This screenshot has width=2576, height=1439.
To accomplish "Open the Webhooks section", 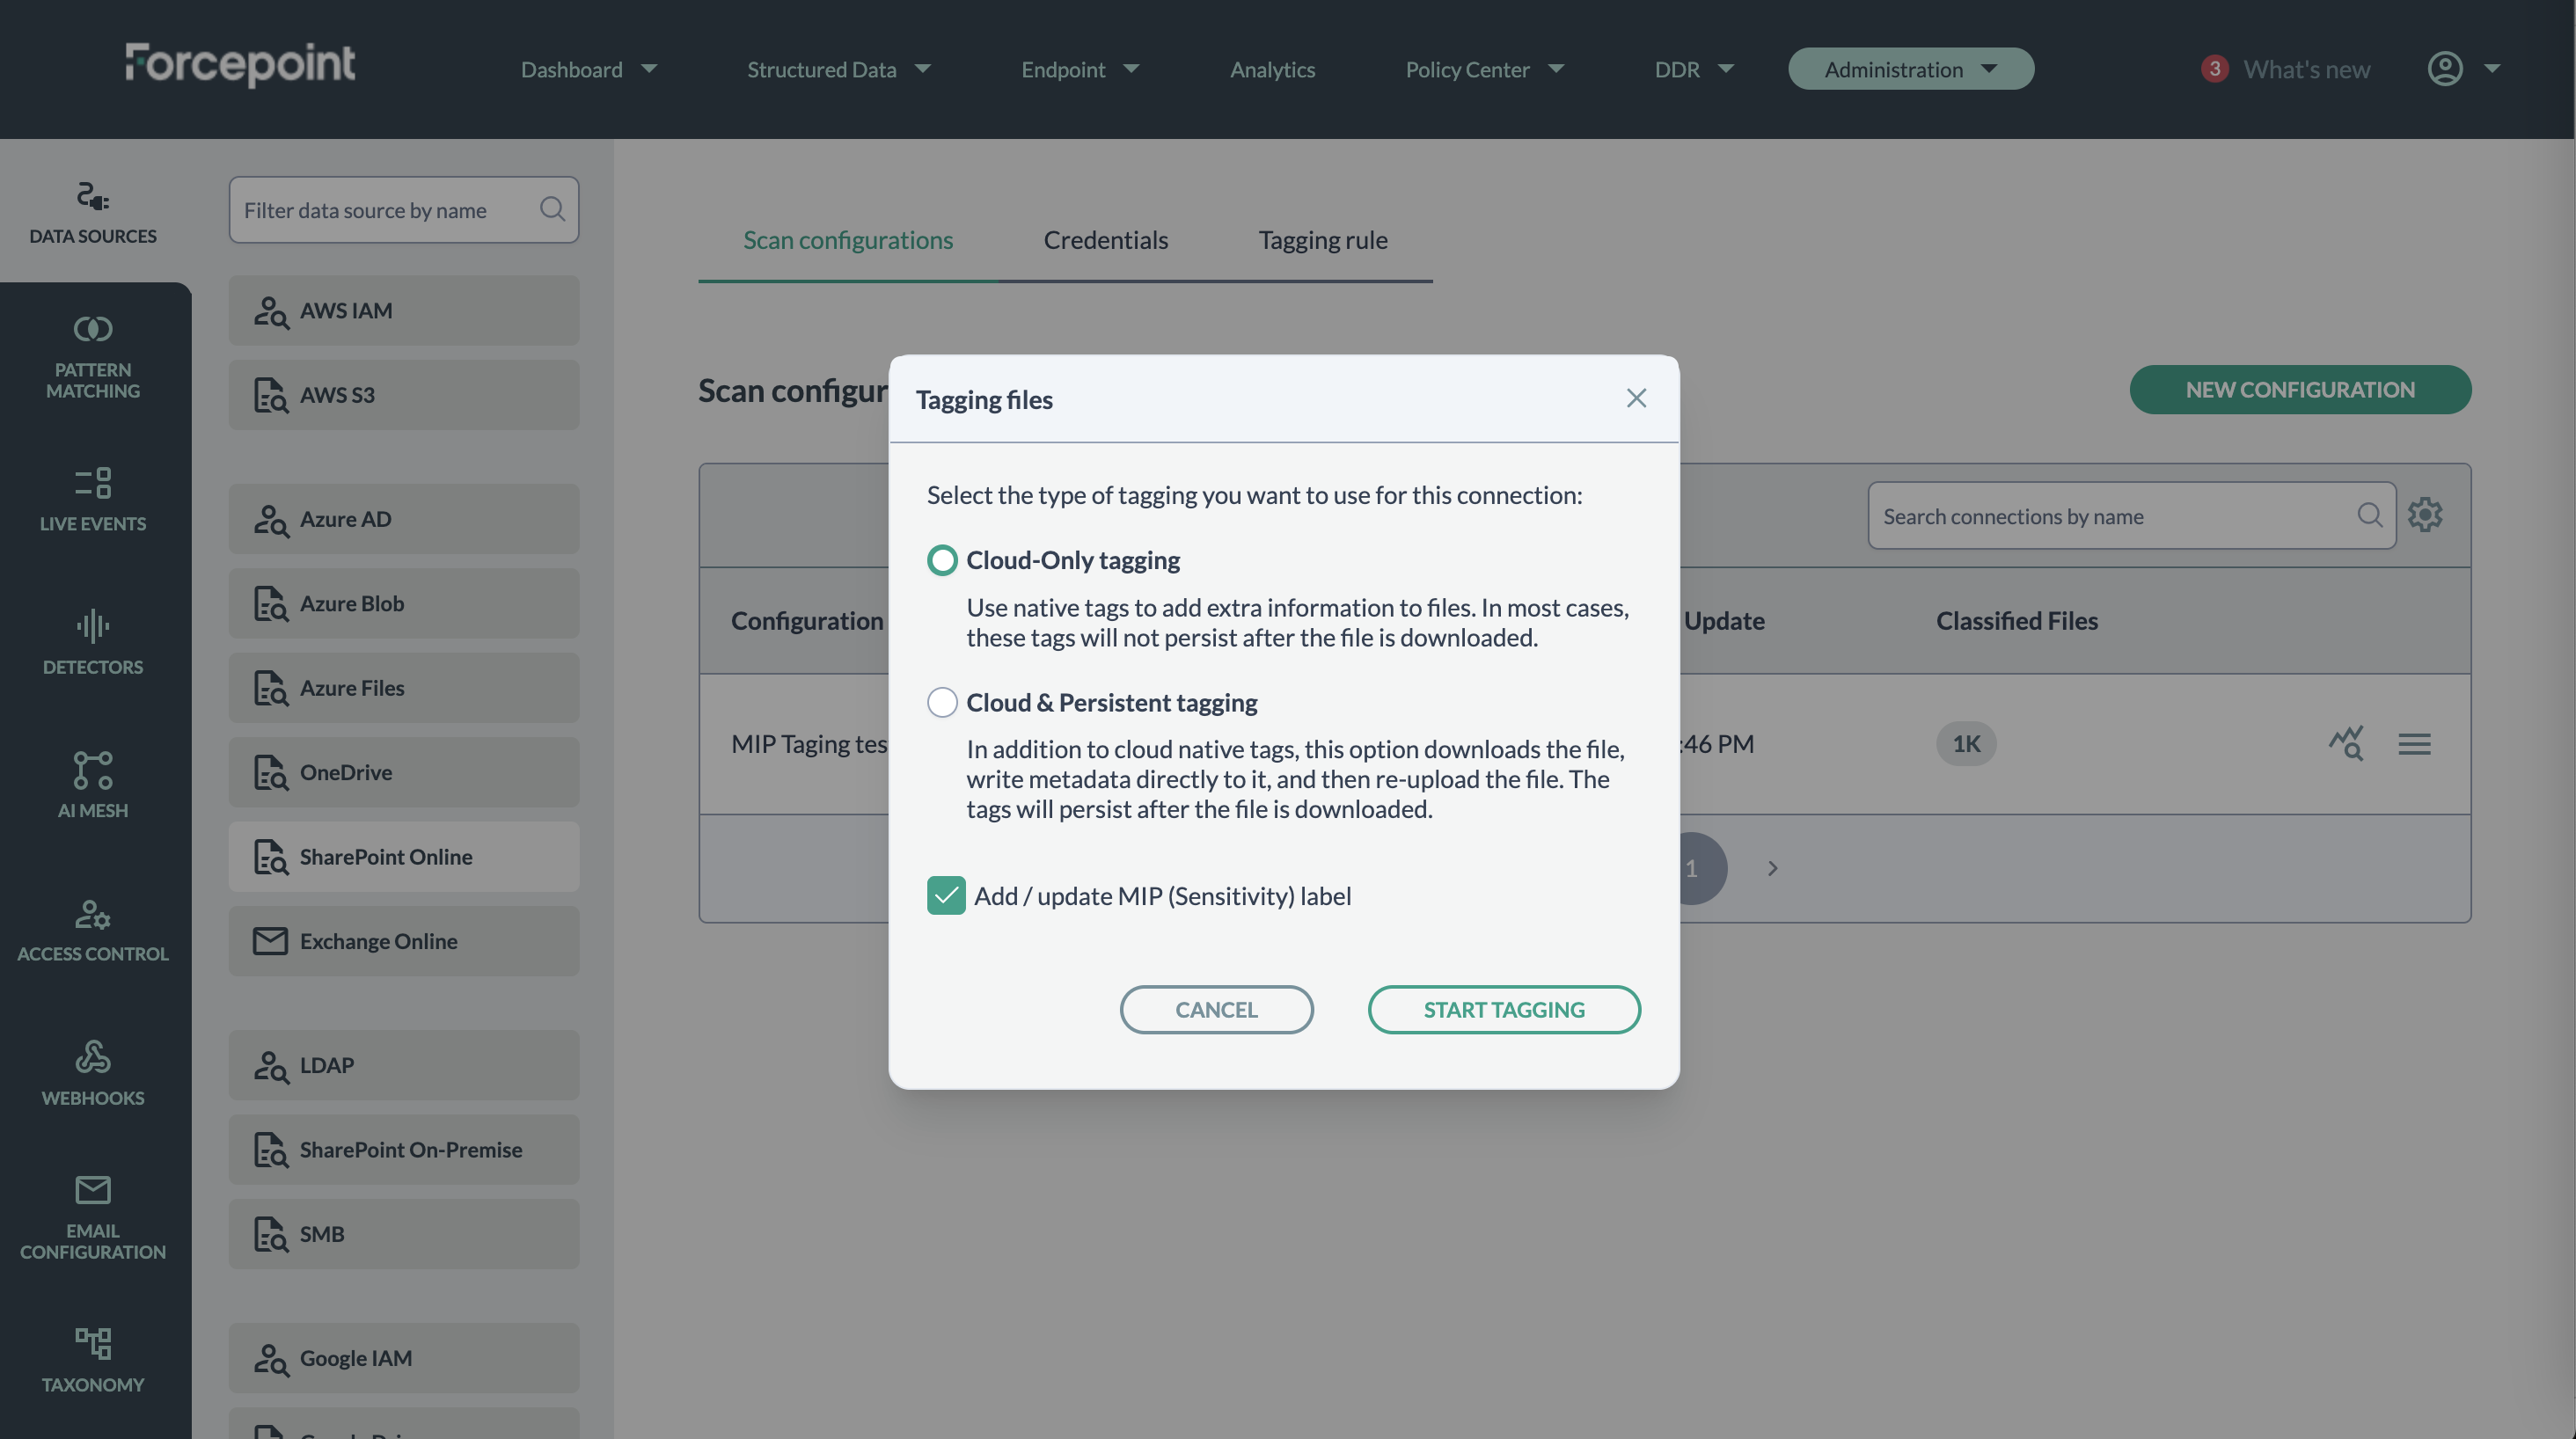I will coord(92,1073).
